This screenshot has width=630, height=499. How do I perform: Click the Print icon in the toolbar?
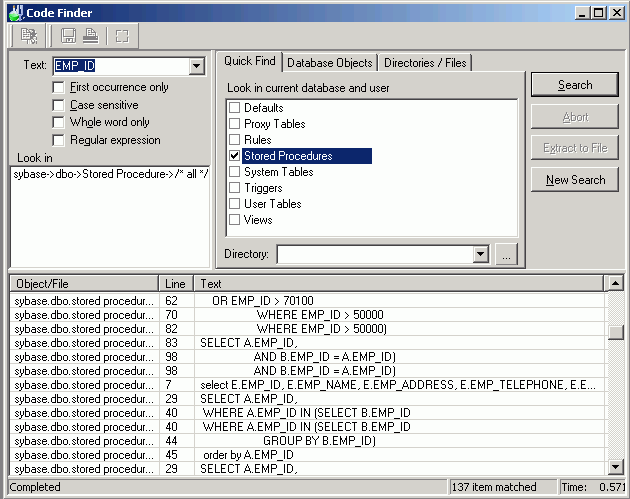90,36
